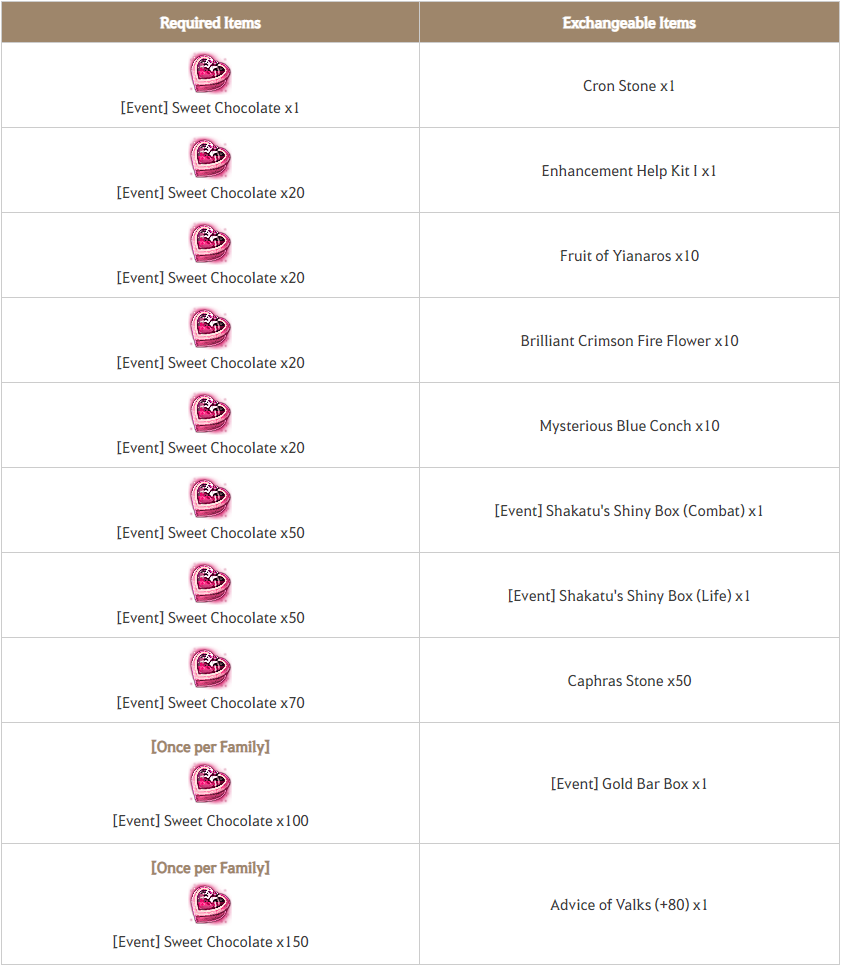The width and height of the screenshot is (842, 967).
Task: Select chocolate icon in Fruit of Yianaros row
Action: point(210,243)
